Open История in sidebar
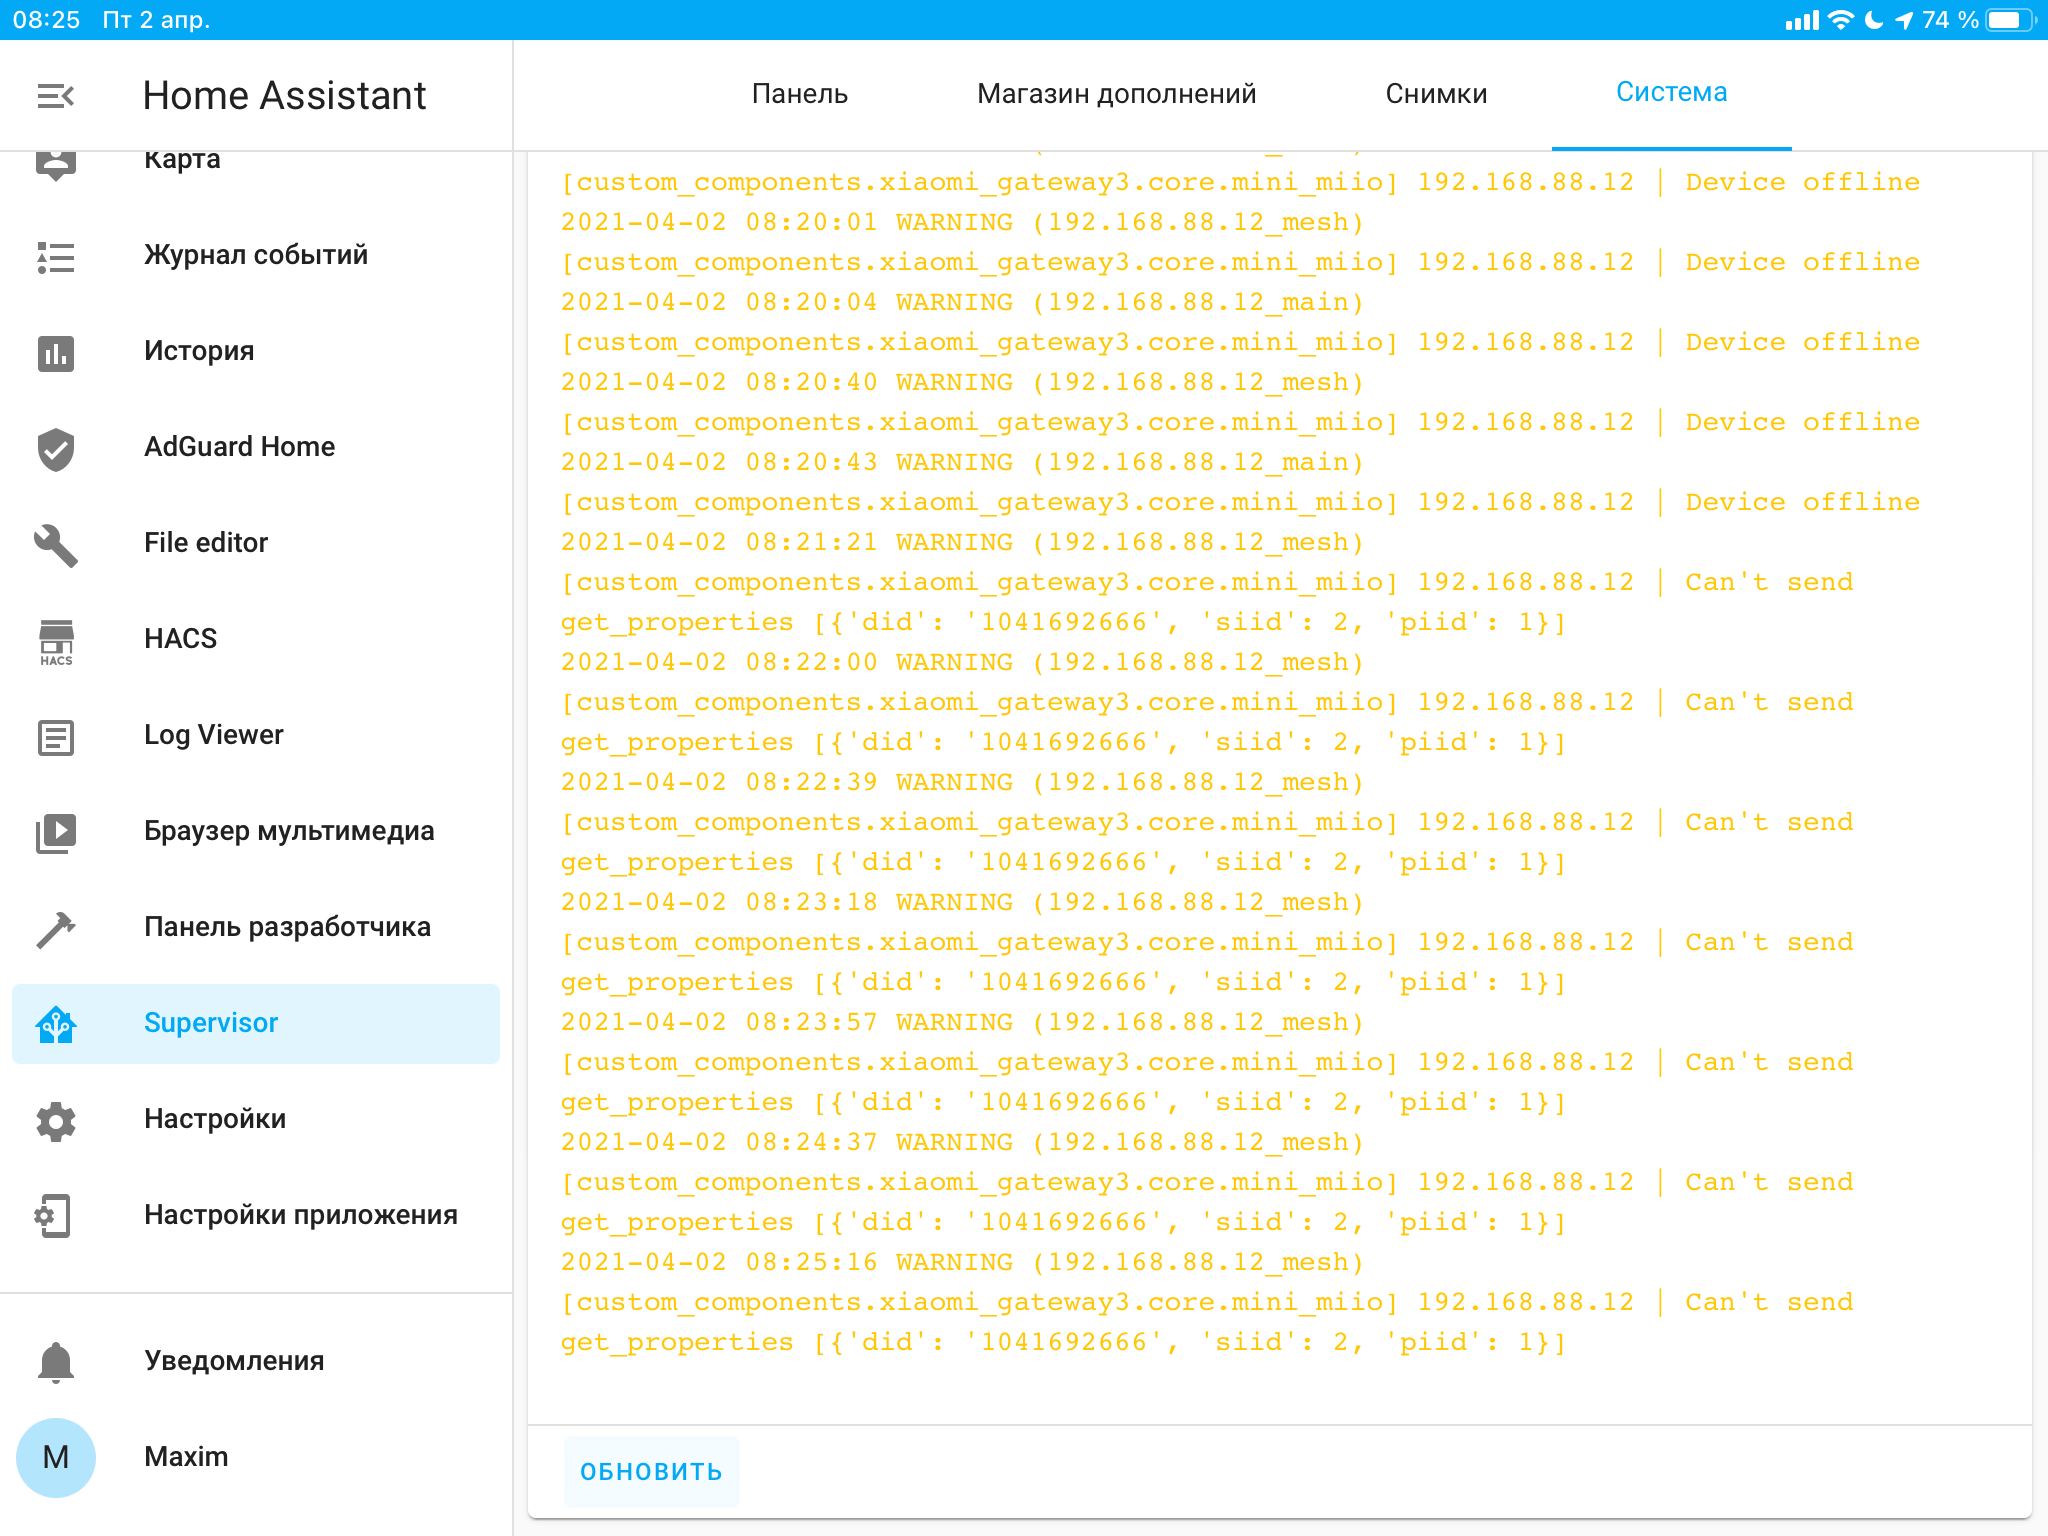 [x=256, y=351]
